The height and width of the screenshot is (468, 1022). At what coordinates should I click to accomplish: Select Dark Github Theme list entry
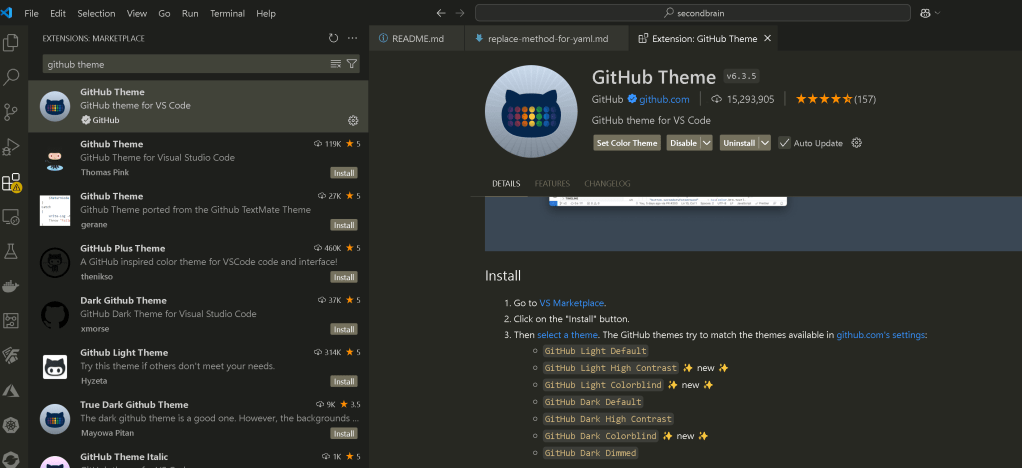click(198, 315)
